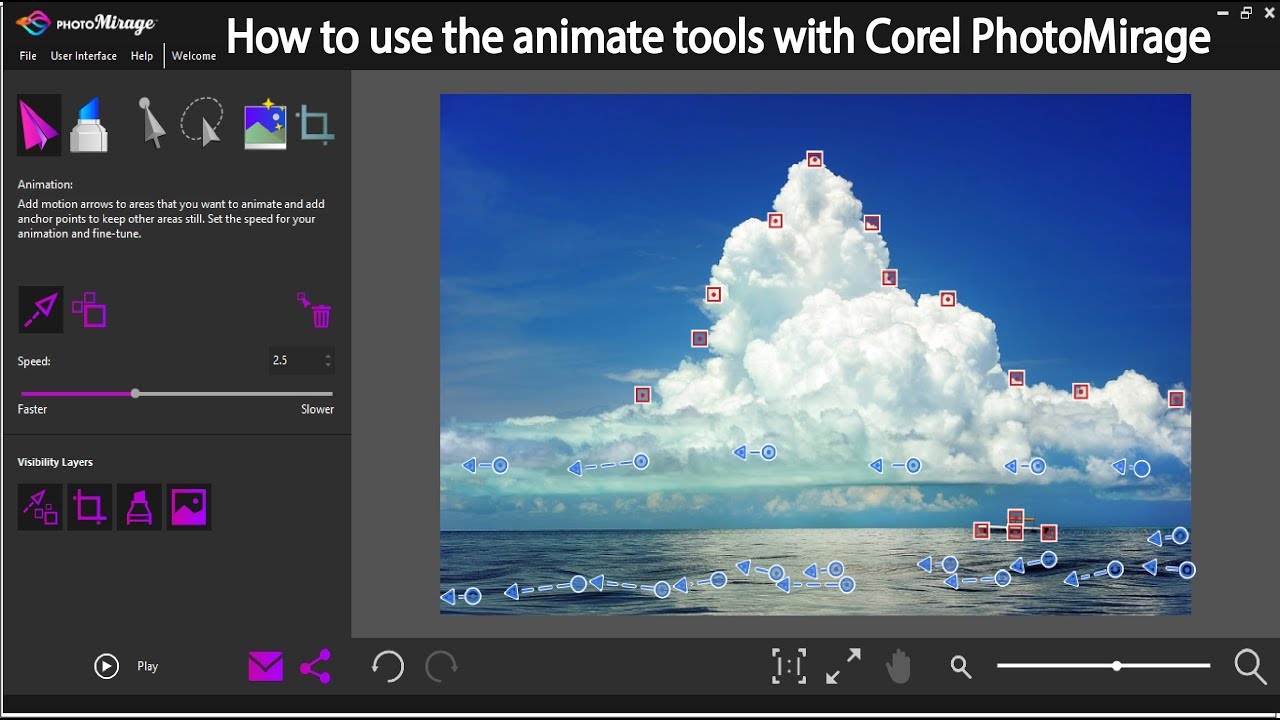
Task: Minimize the PhotoMirage window
Action: [x=1223, y=13]
